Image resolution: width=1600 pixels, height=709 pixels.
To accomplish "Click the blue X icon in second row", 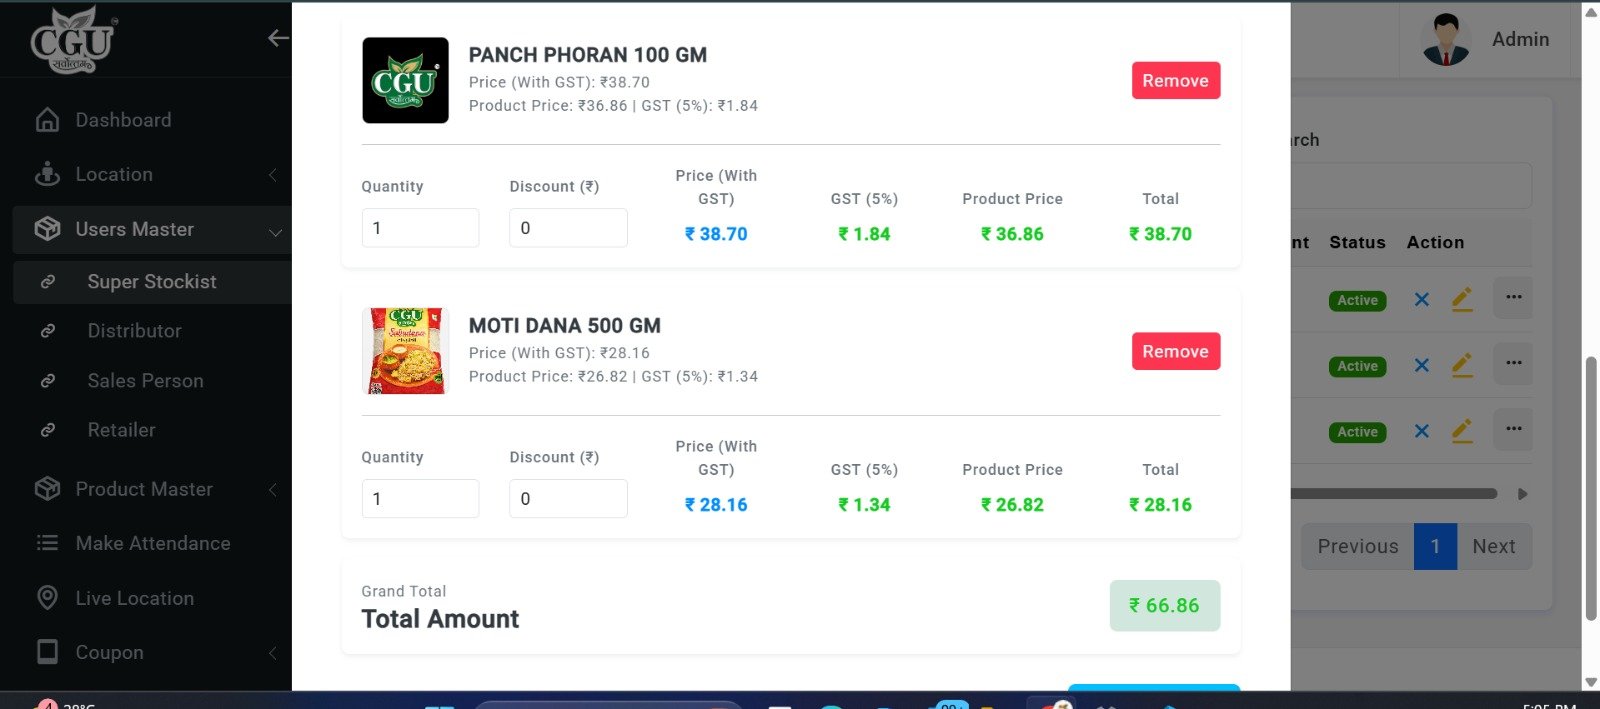I will 1421,366.
